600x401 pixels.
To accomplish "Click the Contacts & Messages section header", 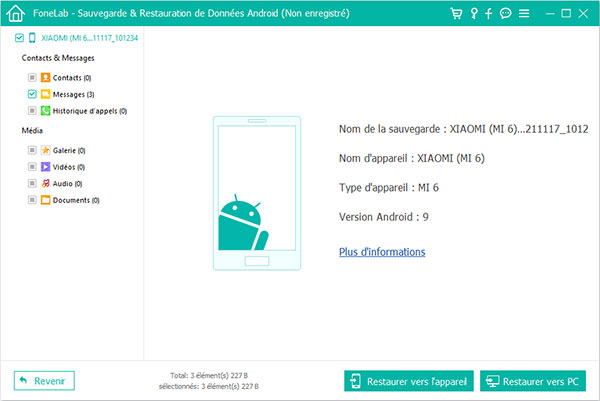I will [58, 58].
